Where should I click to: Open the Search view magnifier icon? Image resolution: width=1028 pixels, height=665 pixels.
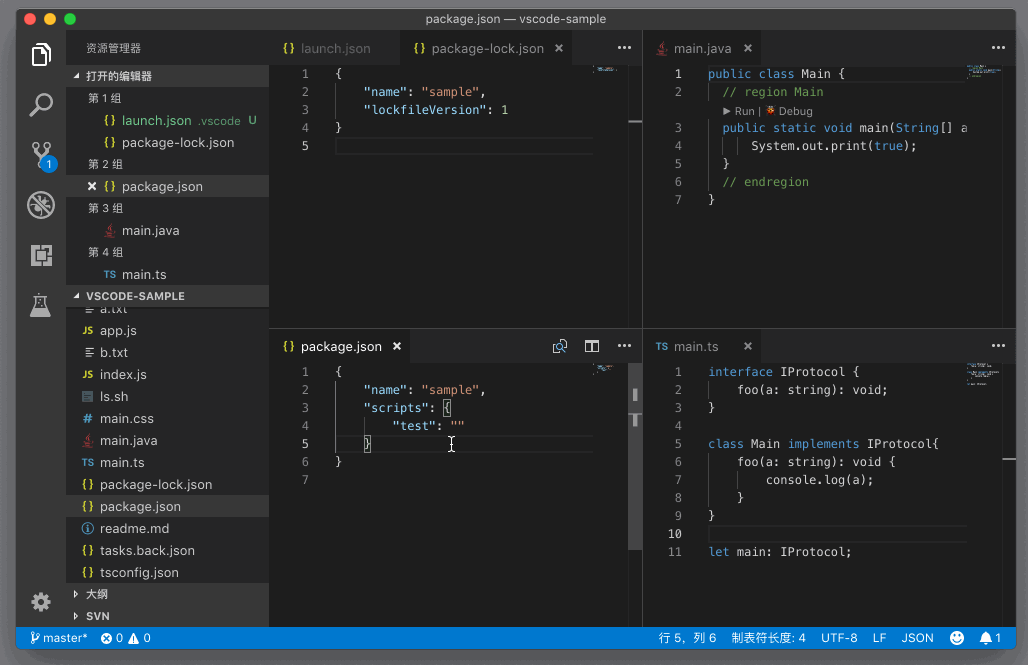pyautogui.click(x=41, y=104)
